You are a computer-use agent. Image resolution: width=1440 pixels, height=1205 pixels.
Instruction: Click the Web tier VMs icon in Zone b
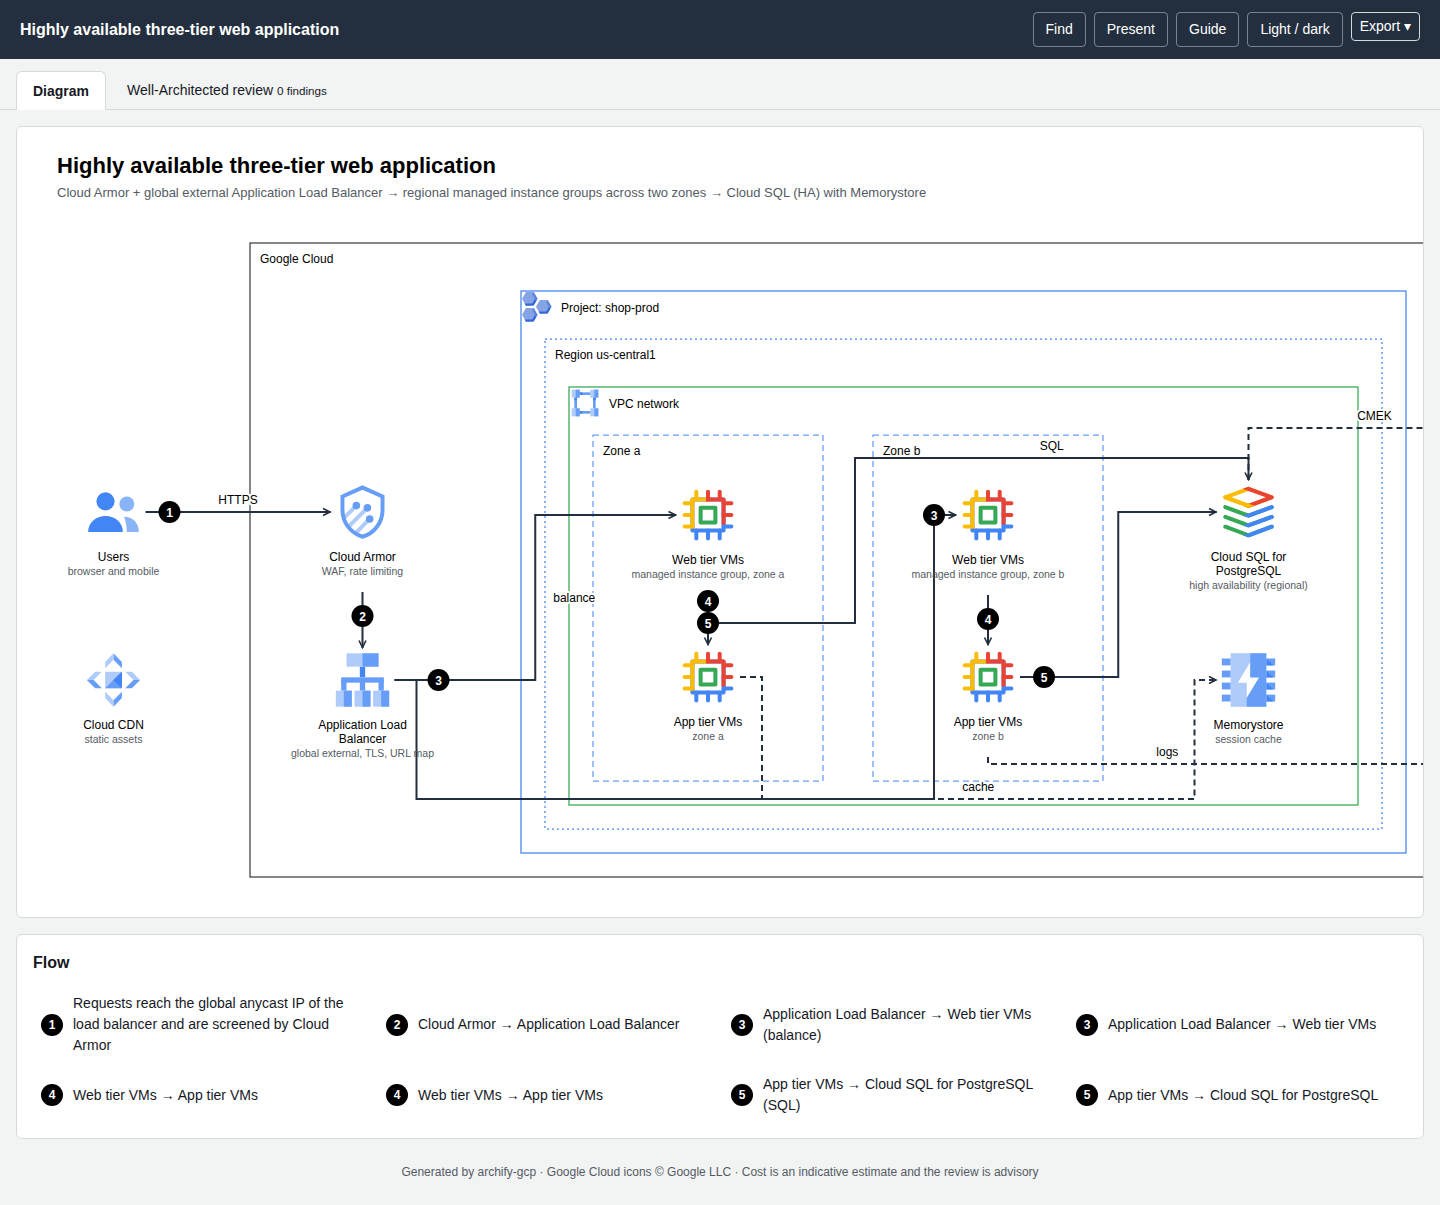click(988, 515)
